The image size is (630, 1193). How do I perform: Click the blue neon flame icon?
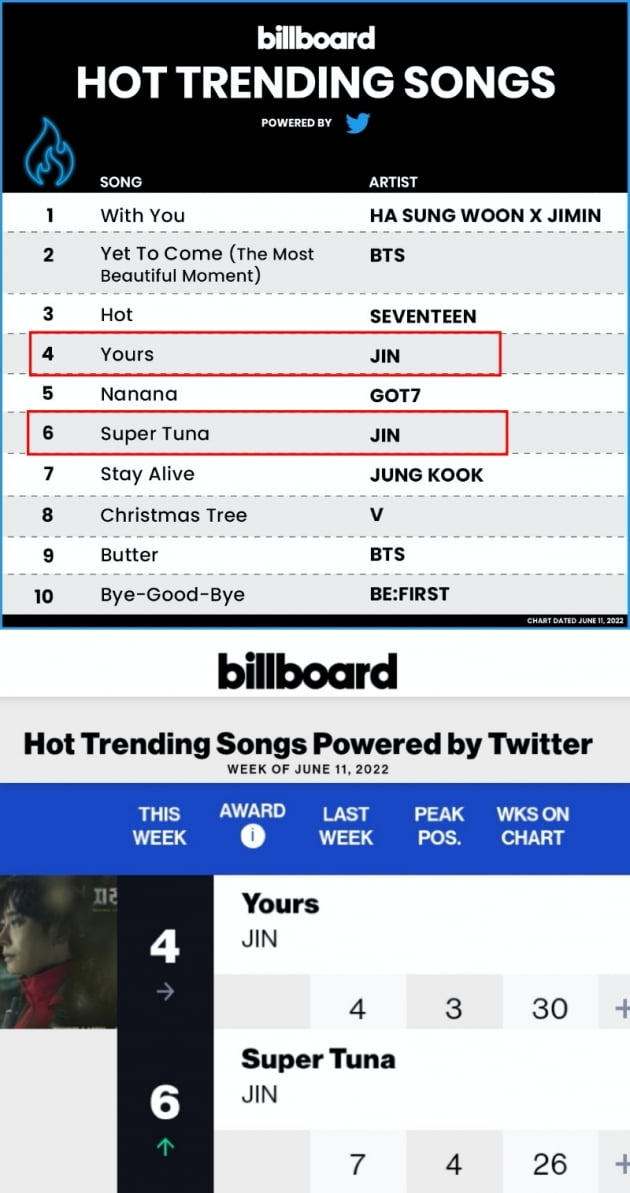(49, 151)
